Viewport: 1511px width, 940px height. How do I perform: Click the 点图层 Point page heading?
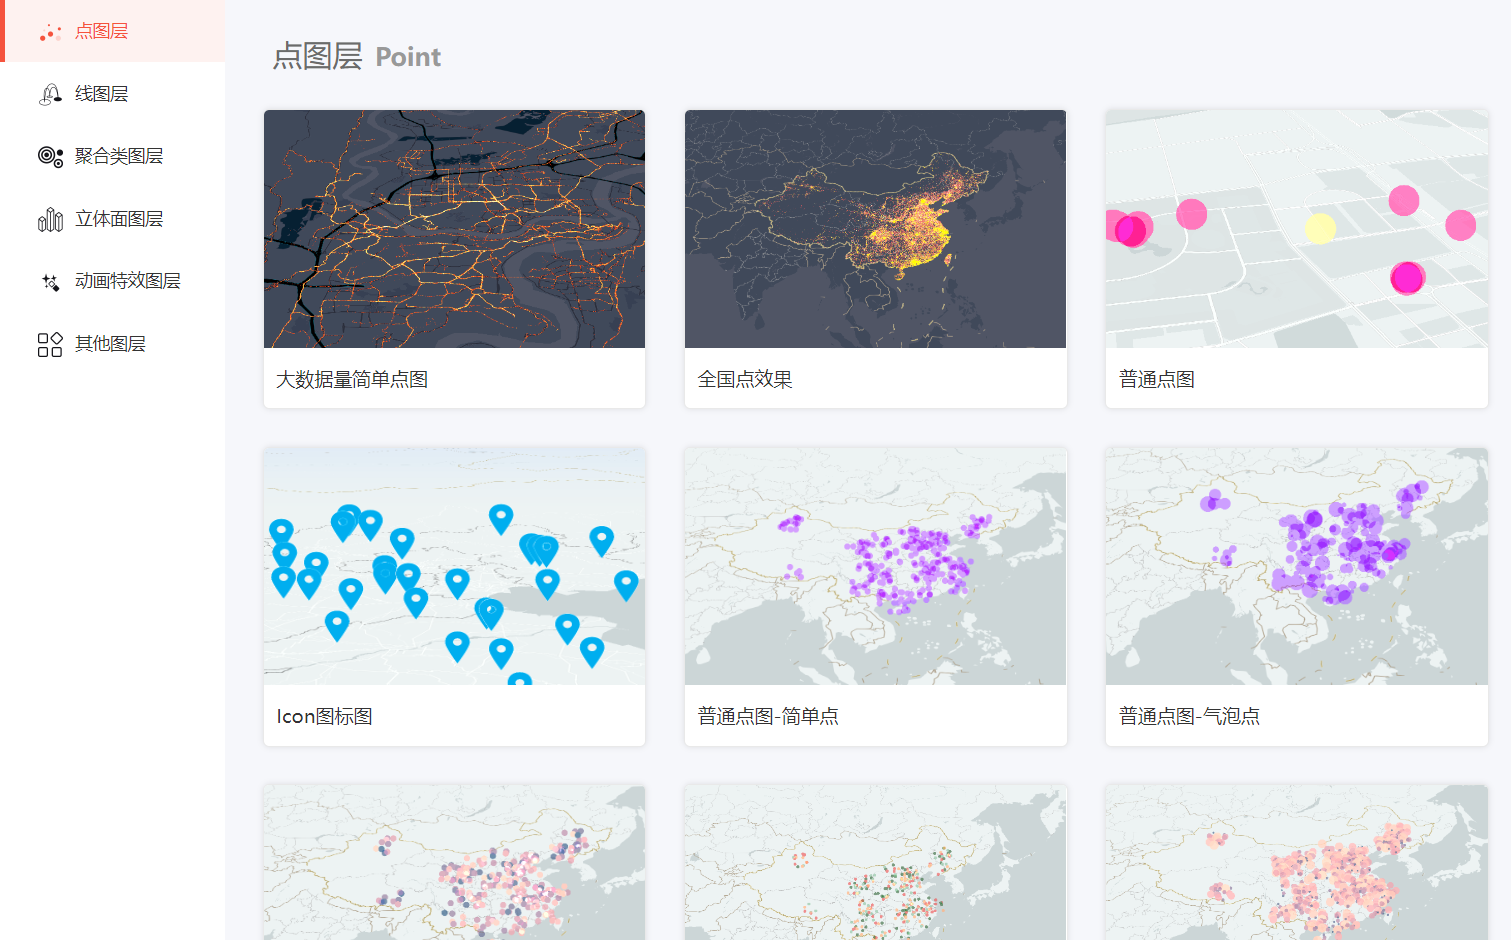(357, 56)
